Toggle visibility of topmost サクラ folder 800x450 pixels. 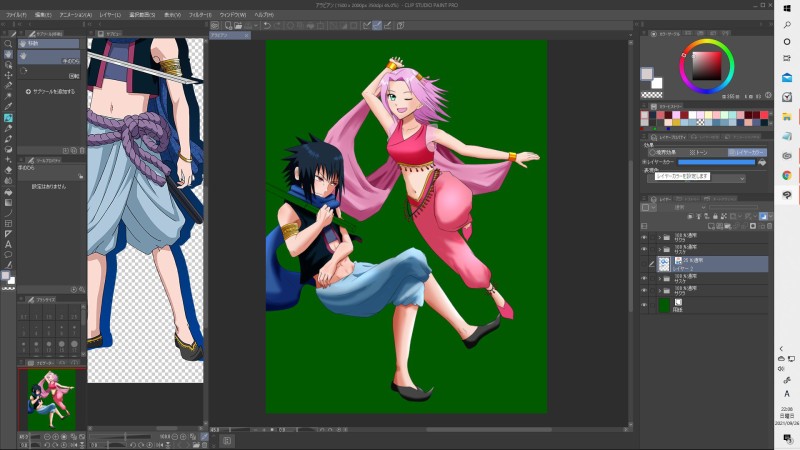pos(644,237)
